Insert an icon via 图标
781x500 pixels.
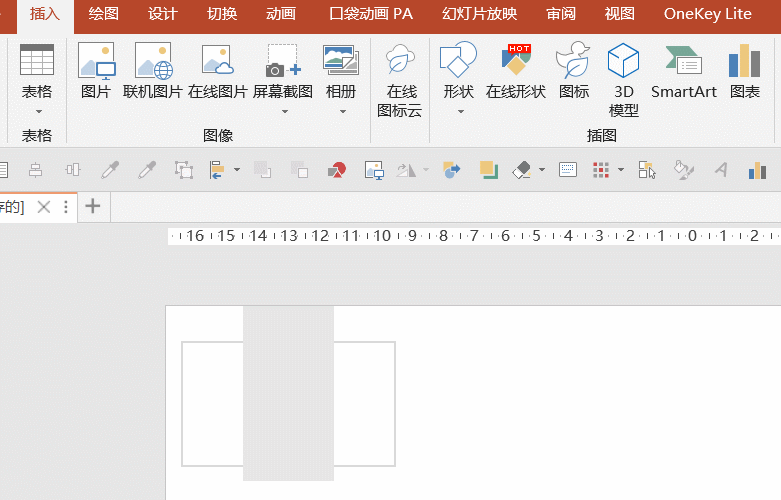pyautogui.click(x=574, y=70)
